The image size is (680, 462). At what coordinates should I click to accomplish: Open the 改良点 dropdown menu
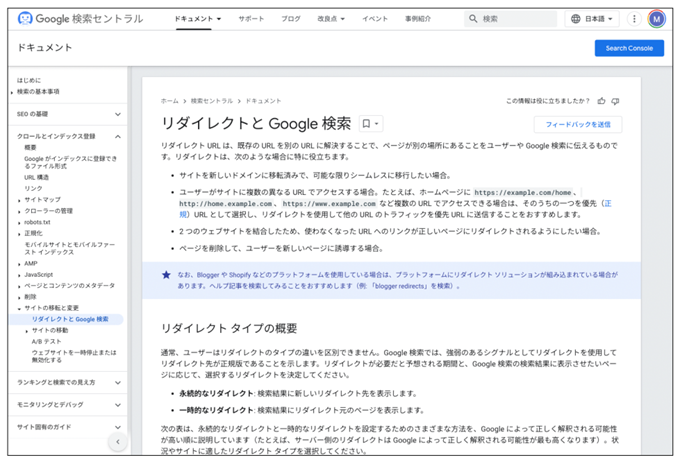[331, 19]
